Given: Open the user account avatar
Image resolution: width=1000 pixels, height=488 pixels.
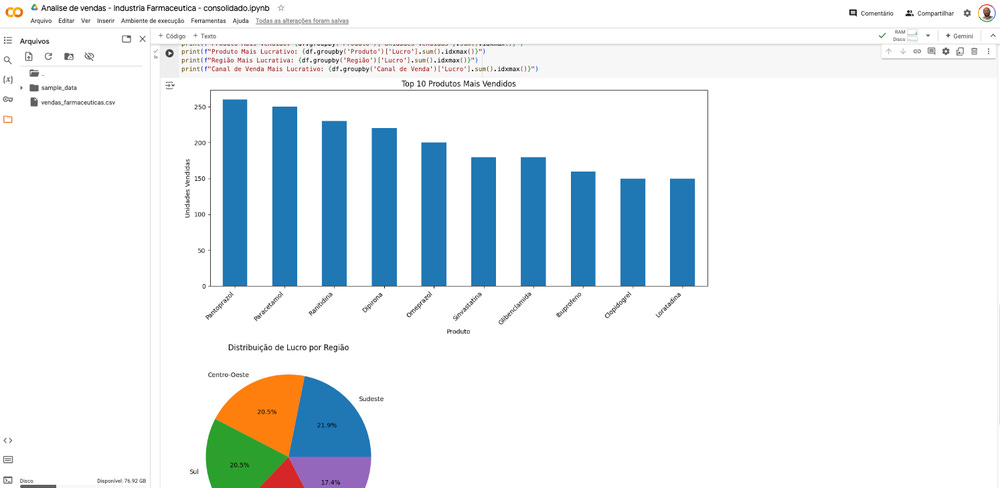Looking at the screenshot, I should coord(987,13).
